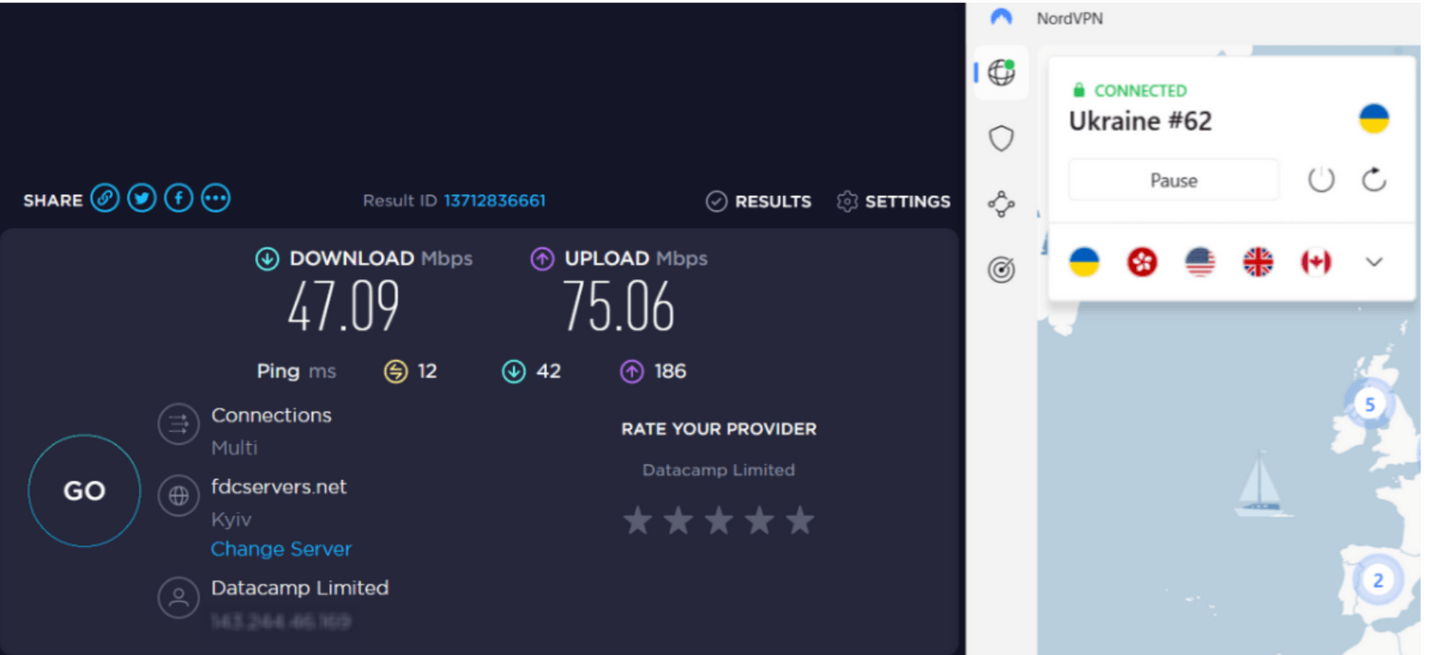Image resolution: width=1431 pixels, height=655 pixels.
Task: Click the server name fdcservers.net
Action: 279,487
